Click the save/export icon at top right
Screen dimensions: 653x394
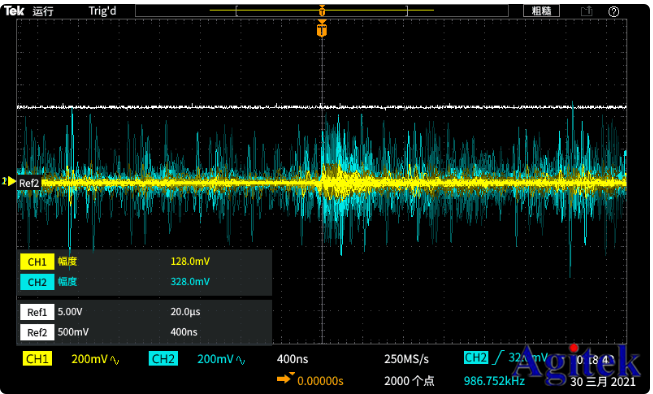[x=586, y=11]
